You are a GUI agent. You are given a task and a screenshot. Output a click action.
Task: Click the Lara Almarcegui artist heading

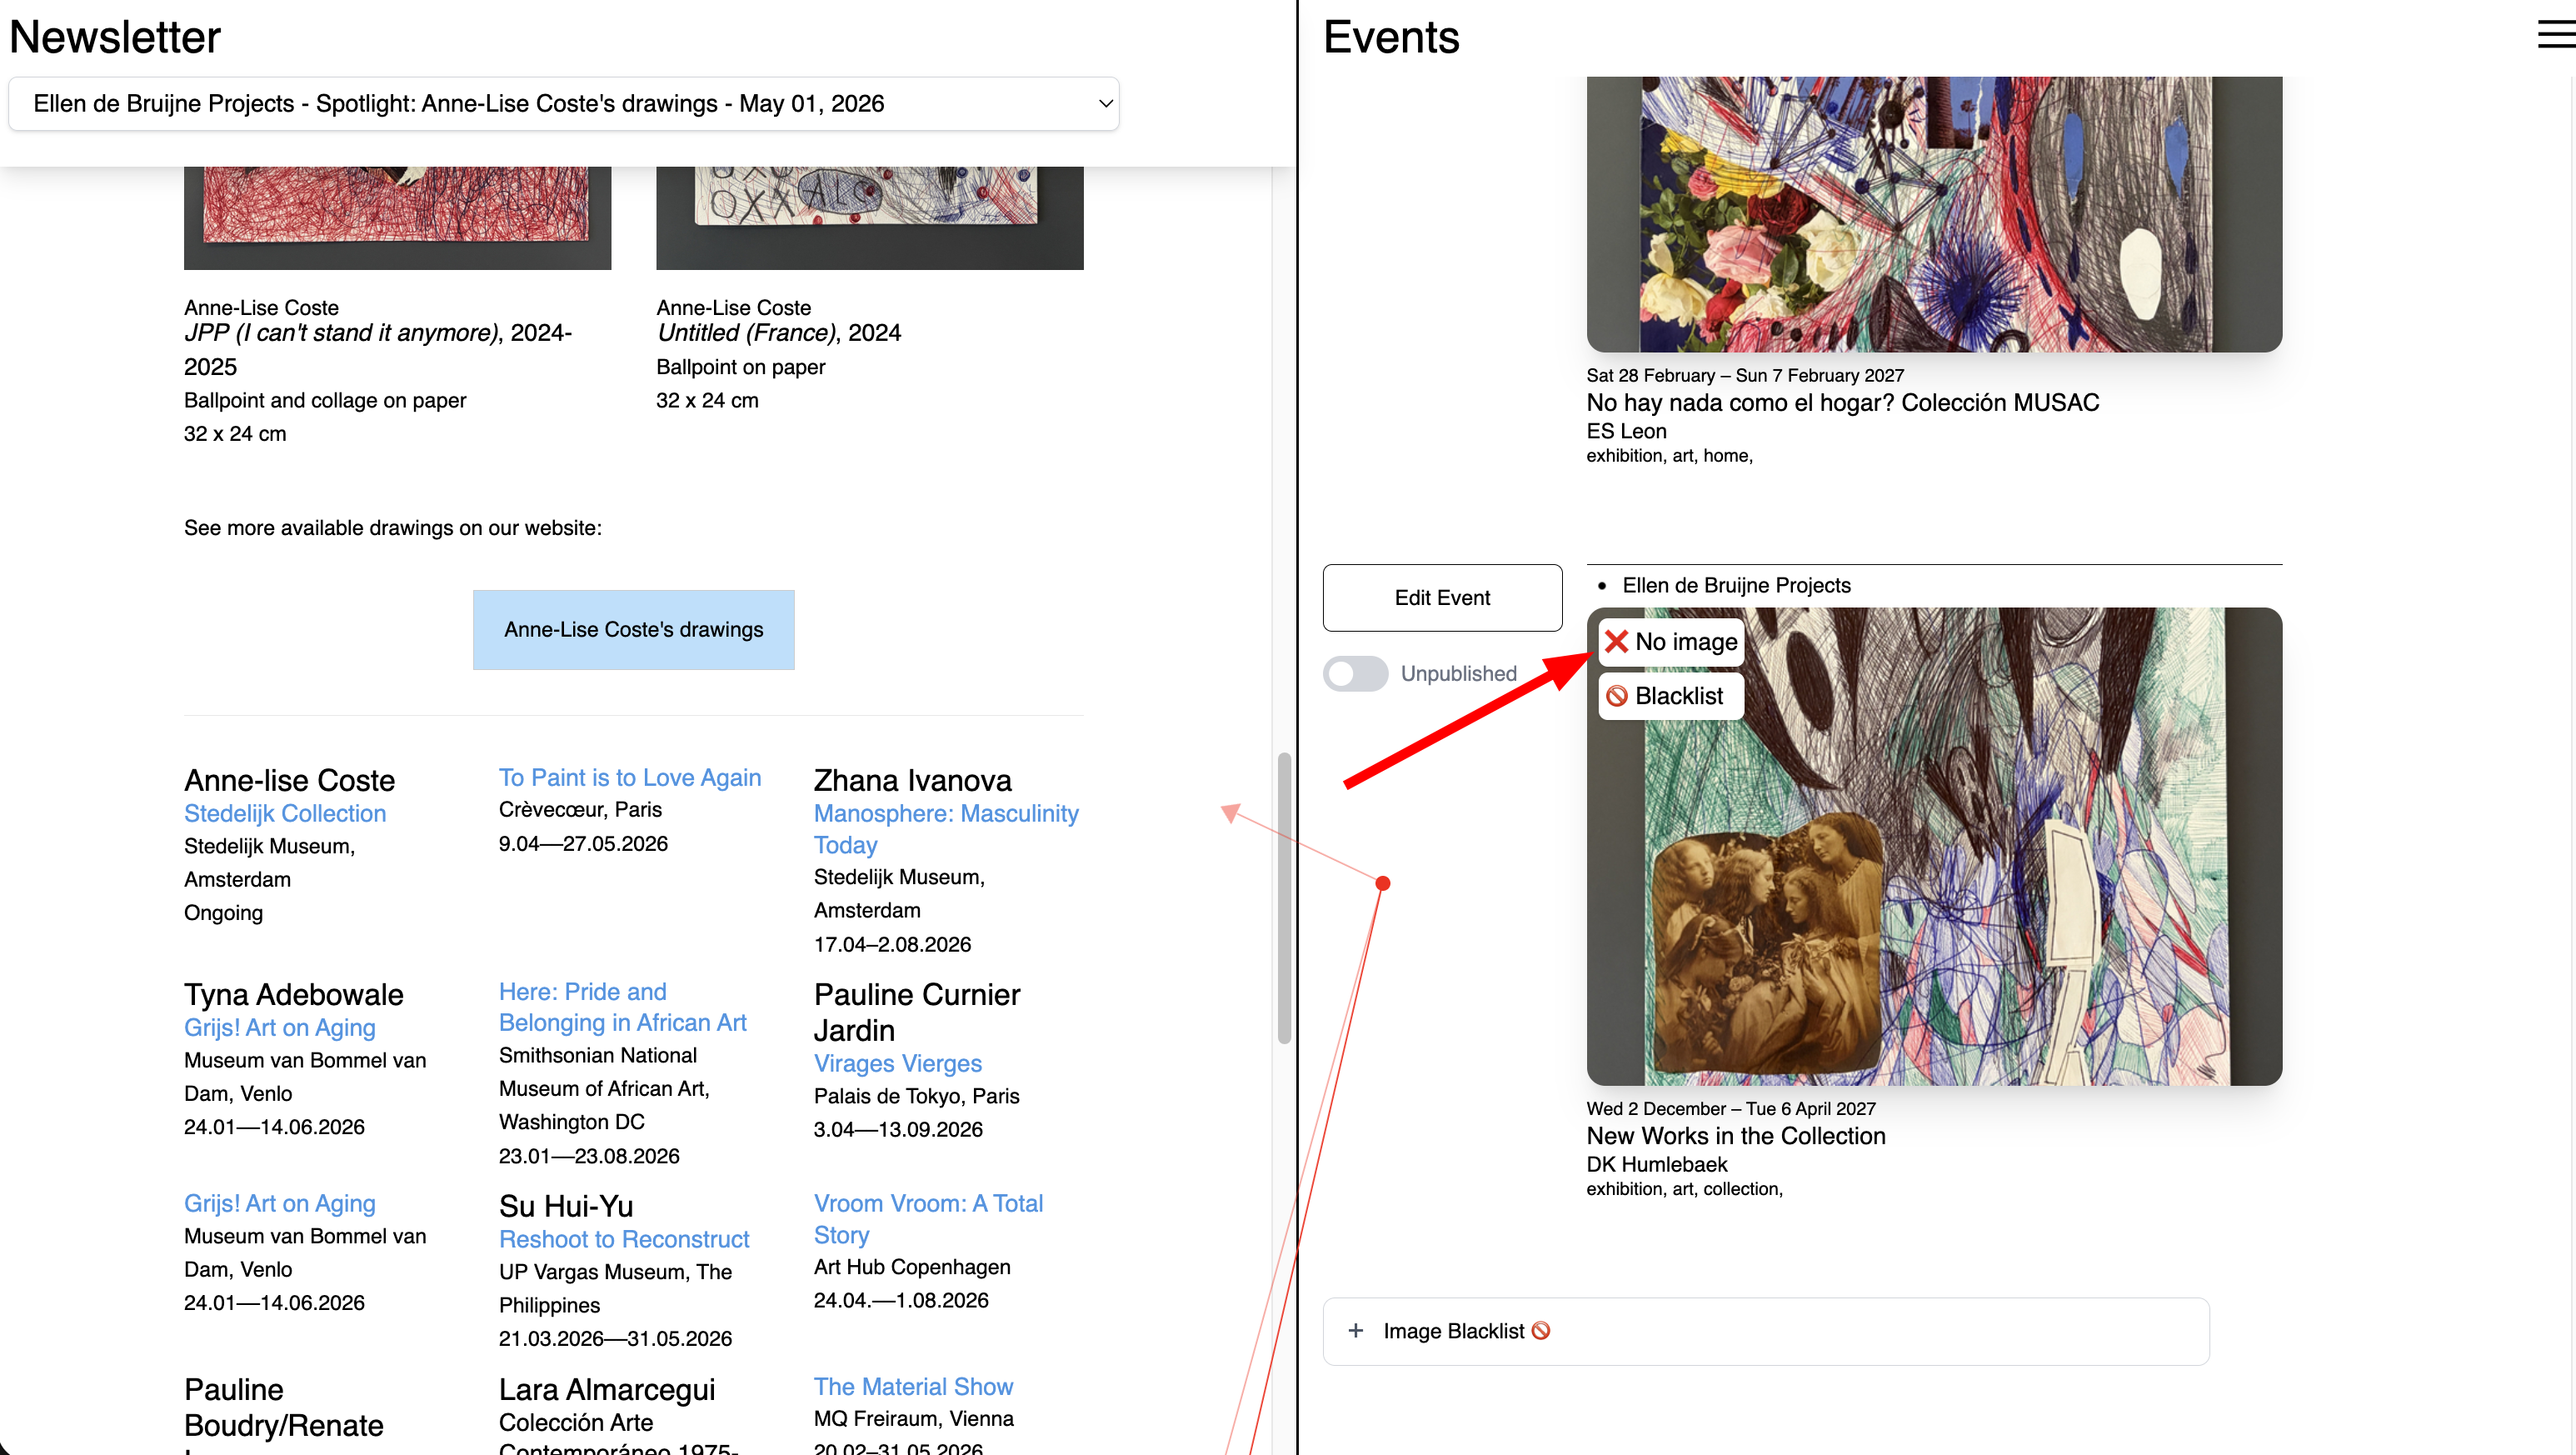point(607,1390)
